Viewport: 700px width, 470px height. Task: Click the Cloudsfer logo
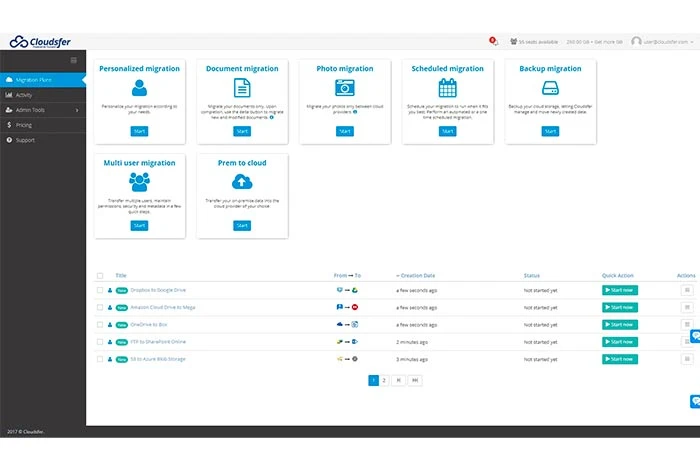click(x=40, y=42)
